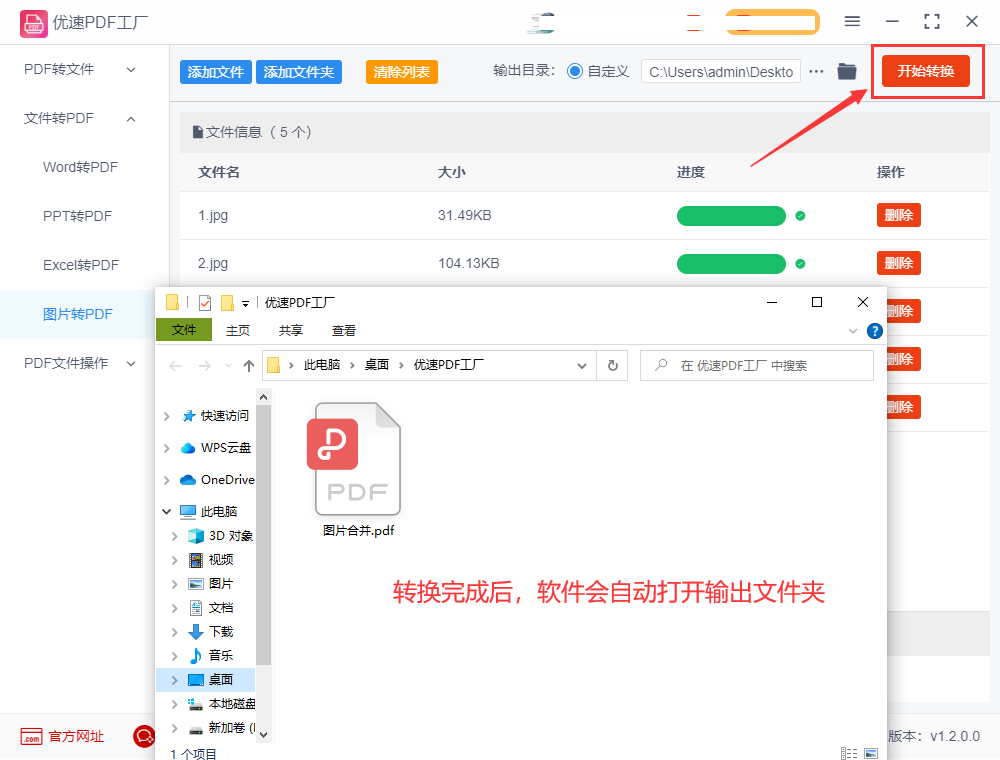Expand 快速访问 in the navigation tree

click(166, 416)
